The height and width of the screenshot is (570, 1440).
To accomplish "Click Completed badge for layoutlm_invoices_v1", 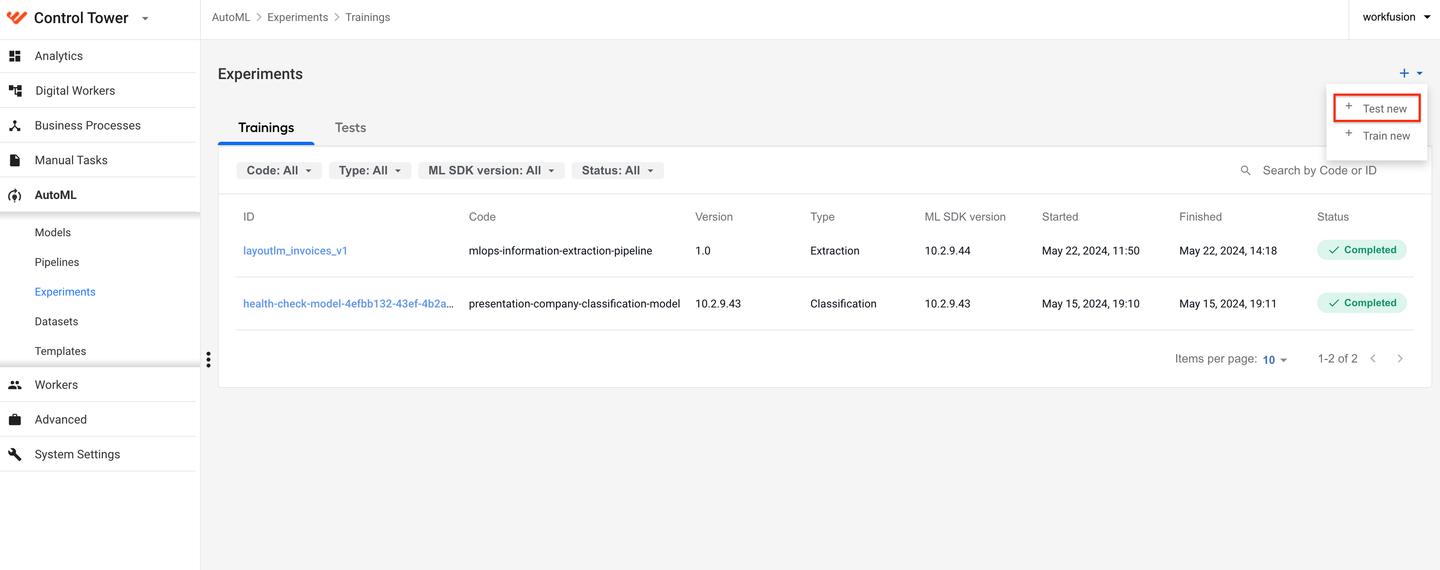I will click(1362, 250).
